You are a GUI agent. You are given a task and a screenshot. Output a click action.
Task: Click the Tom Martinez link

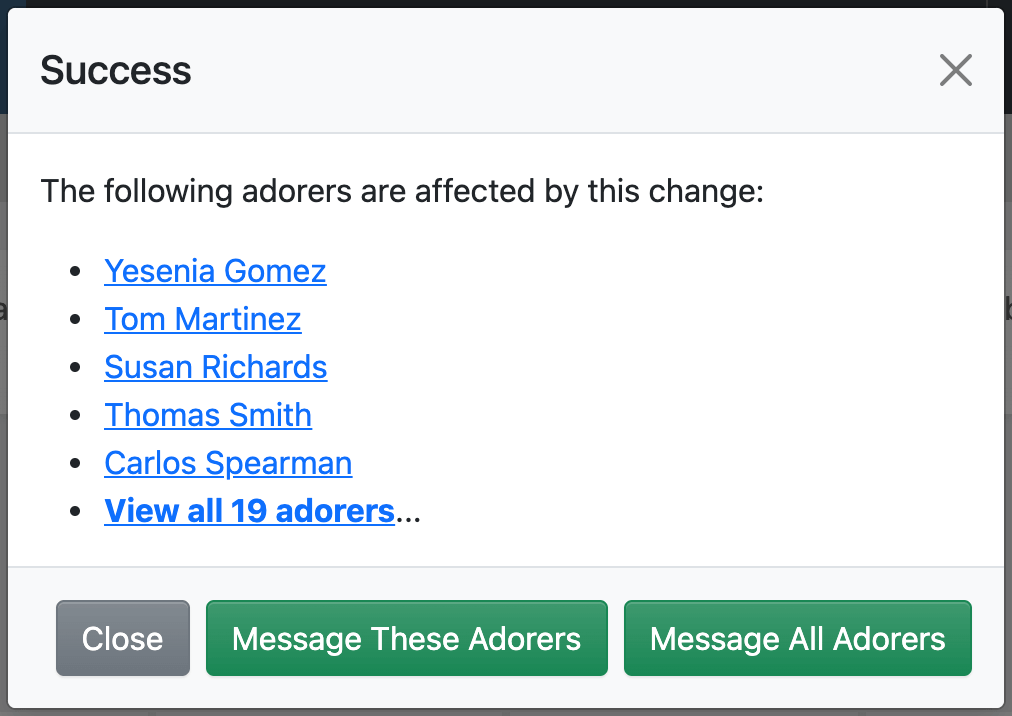202,319
